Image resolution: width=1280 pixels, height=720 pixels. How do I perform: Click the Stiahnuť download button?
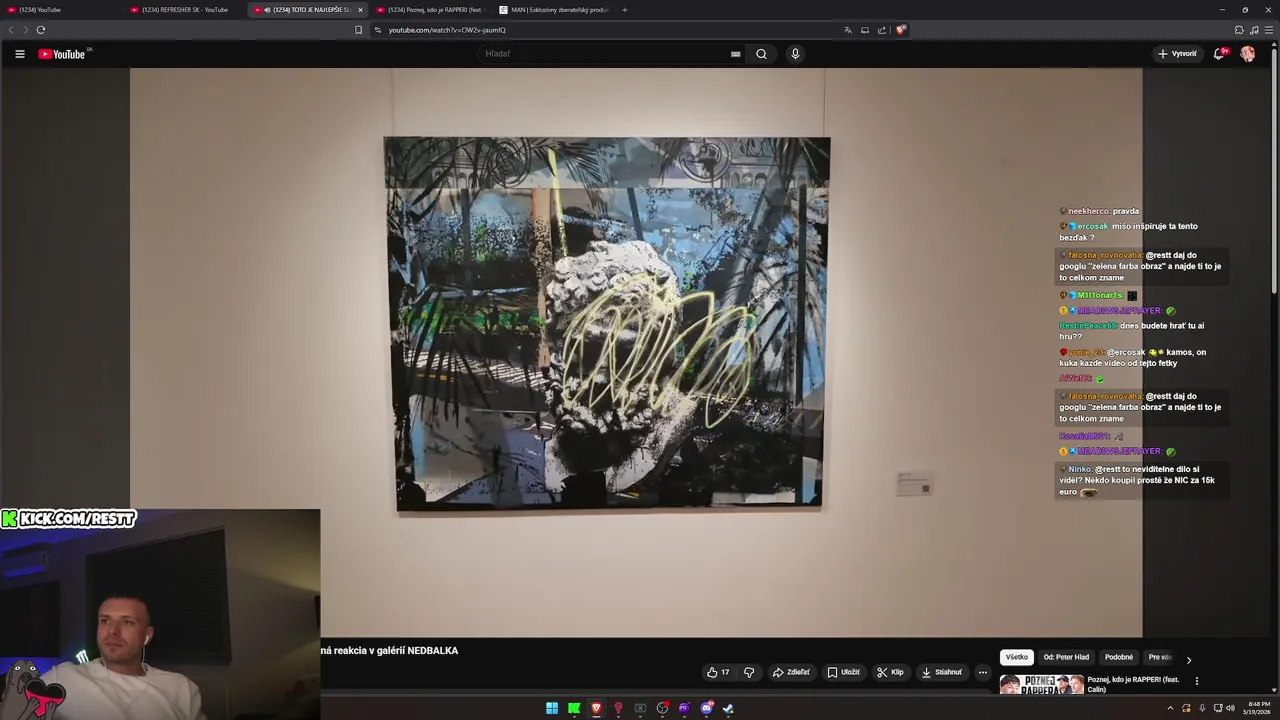[941, 672]
